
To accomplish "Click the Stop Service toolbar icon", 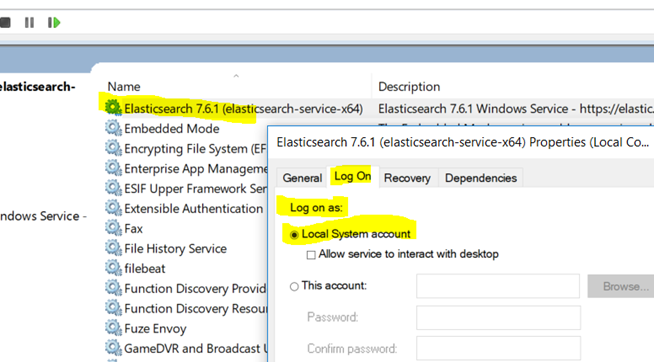I will [x=5, y=23].
